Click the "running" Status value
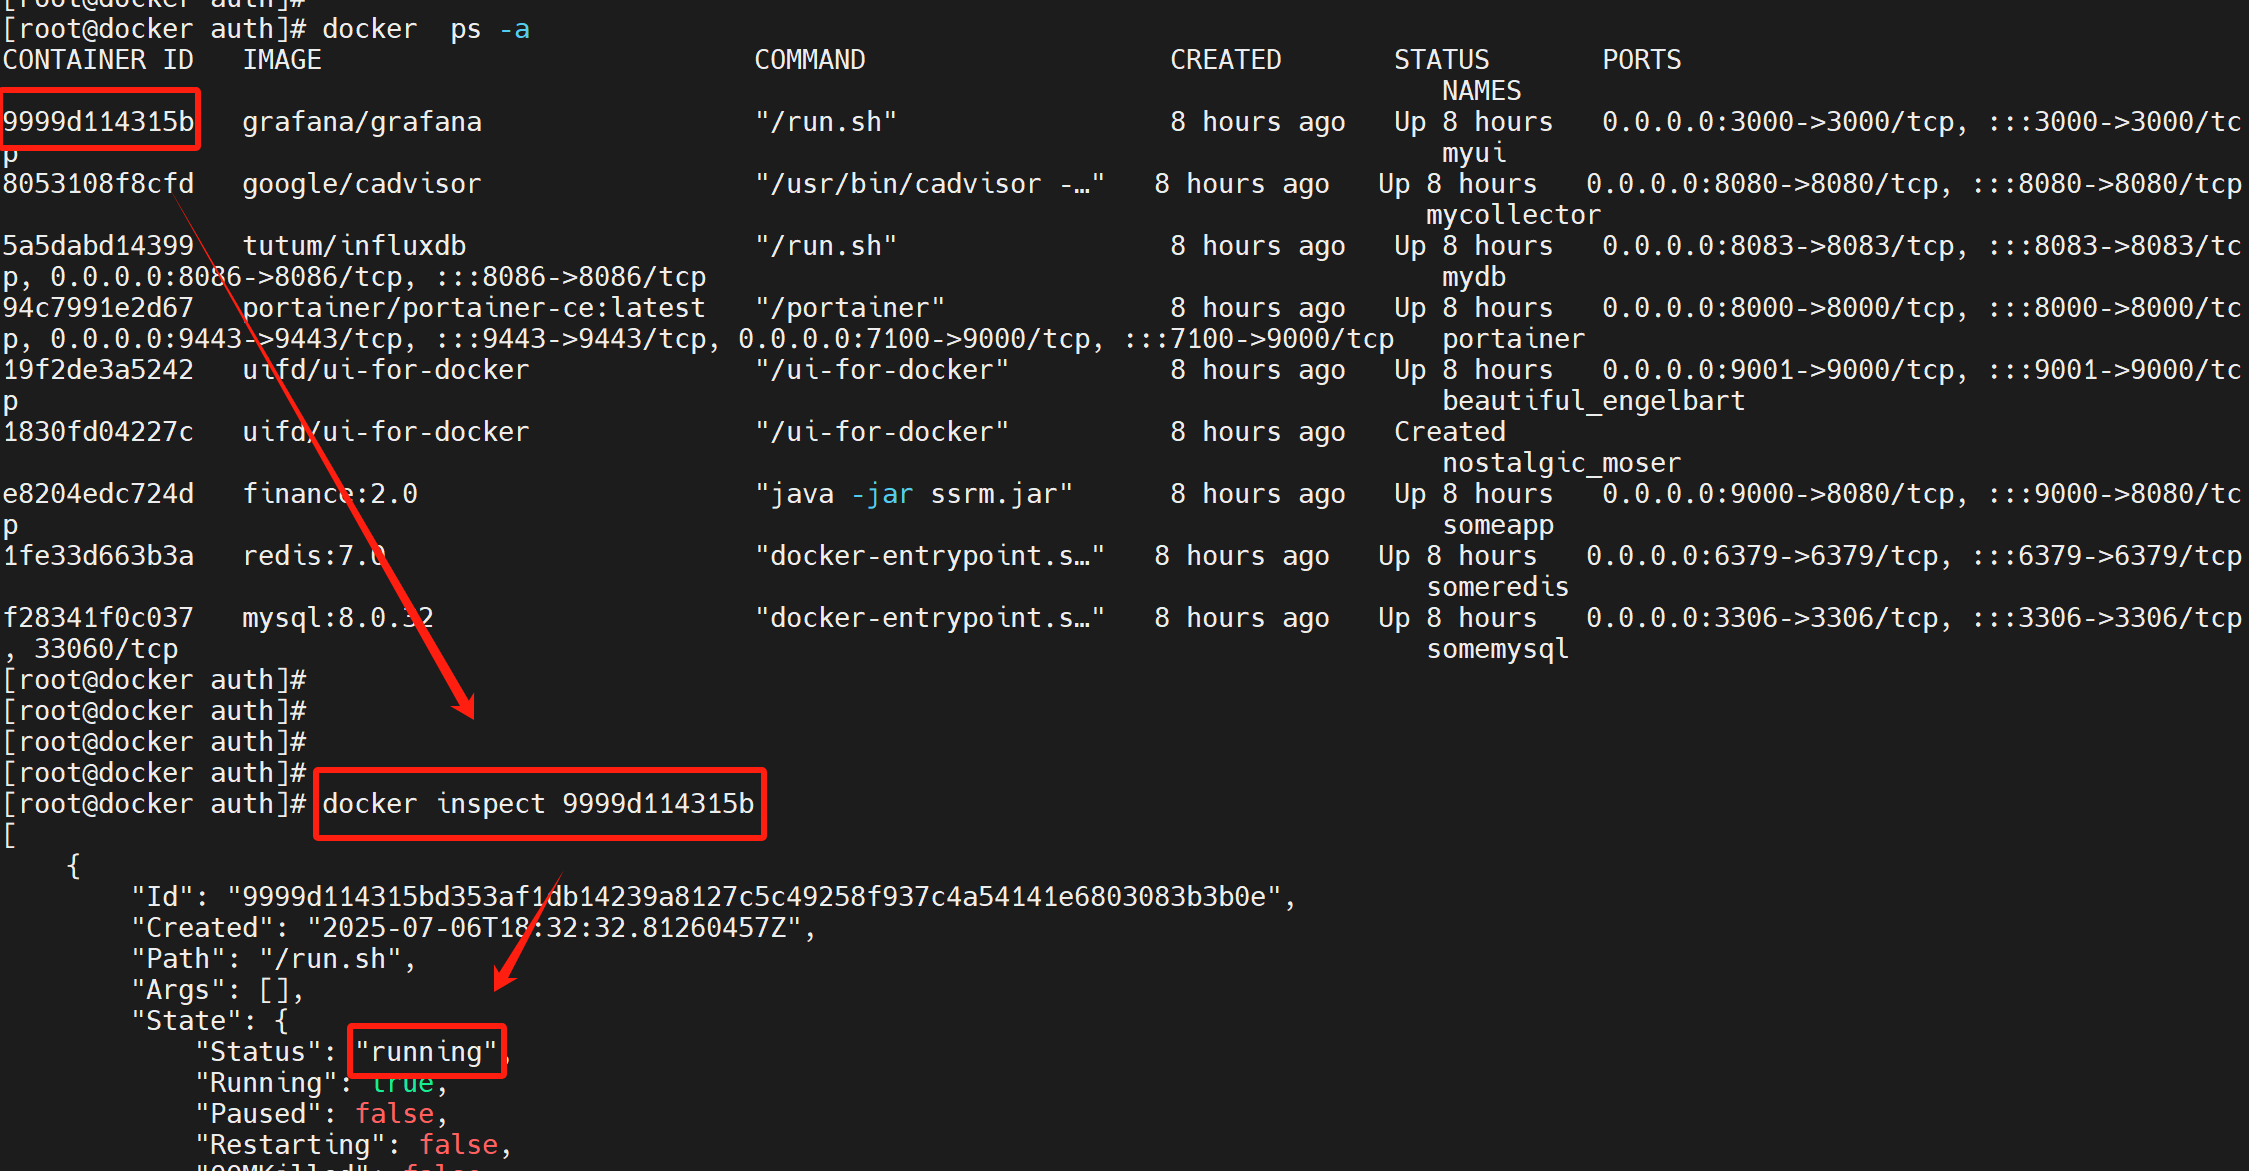 [426, 1051]
